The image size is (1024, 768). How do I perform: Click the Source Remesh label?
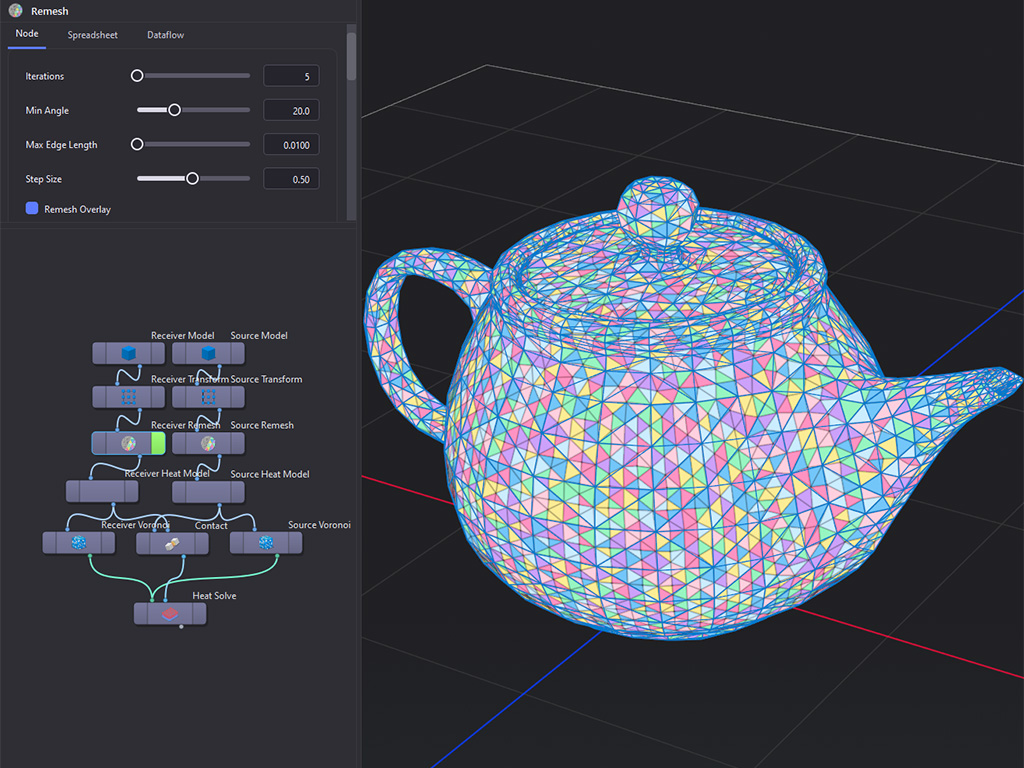262,425
